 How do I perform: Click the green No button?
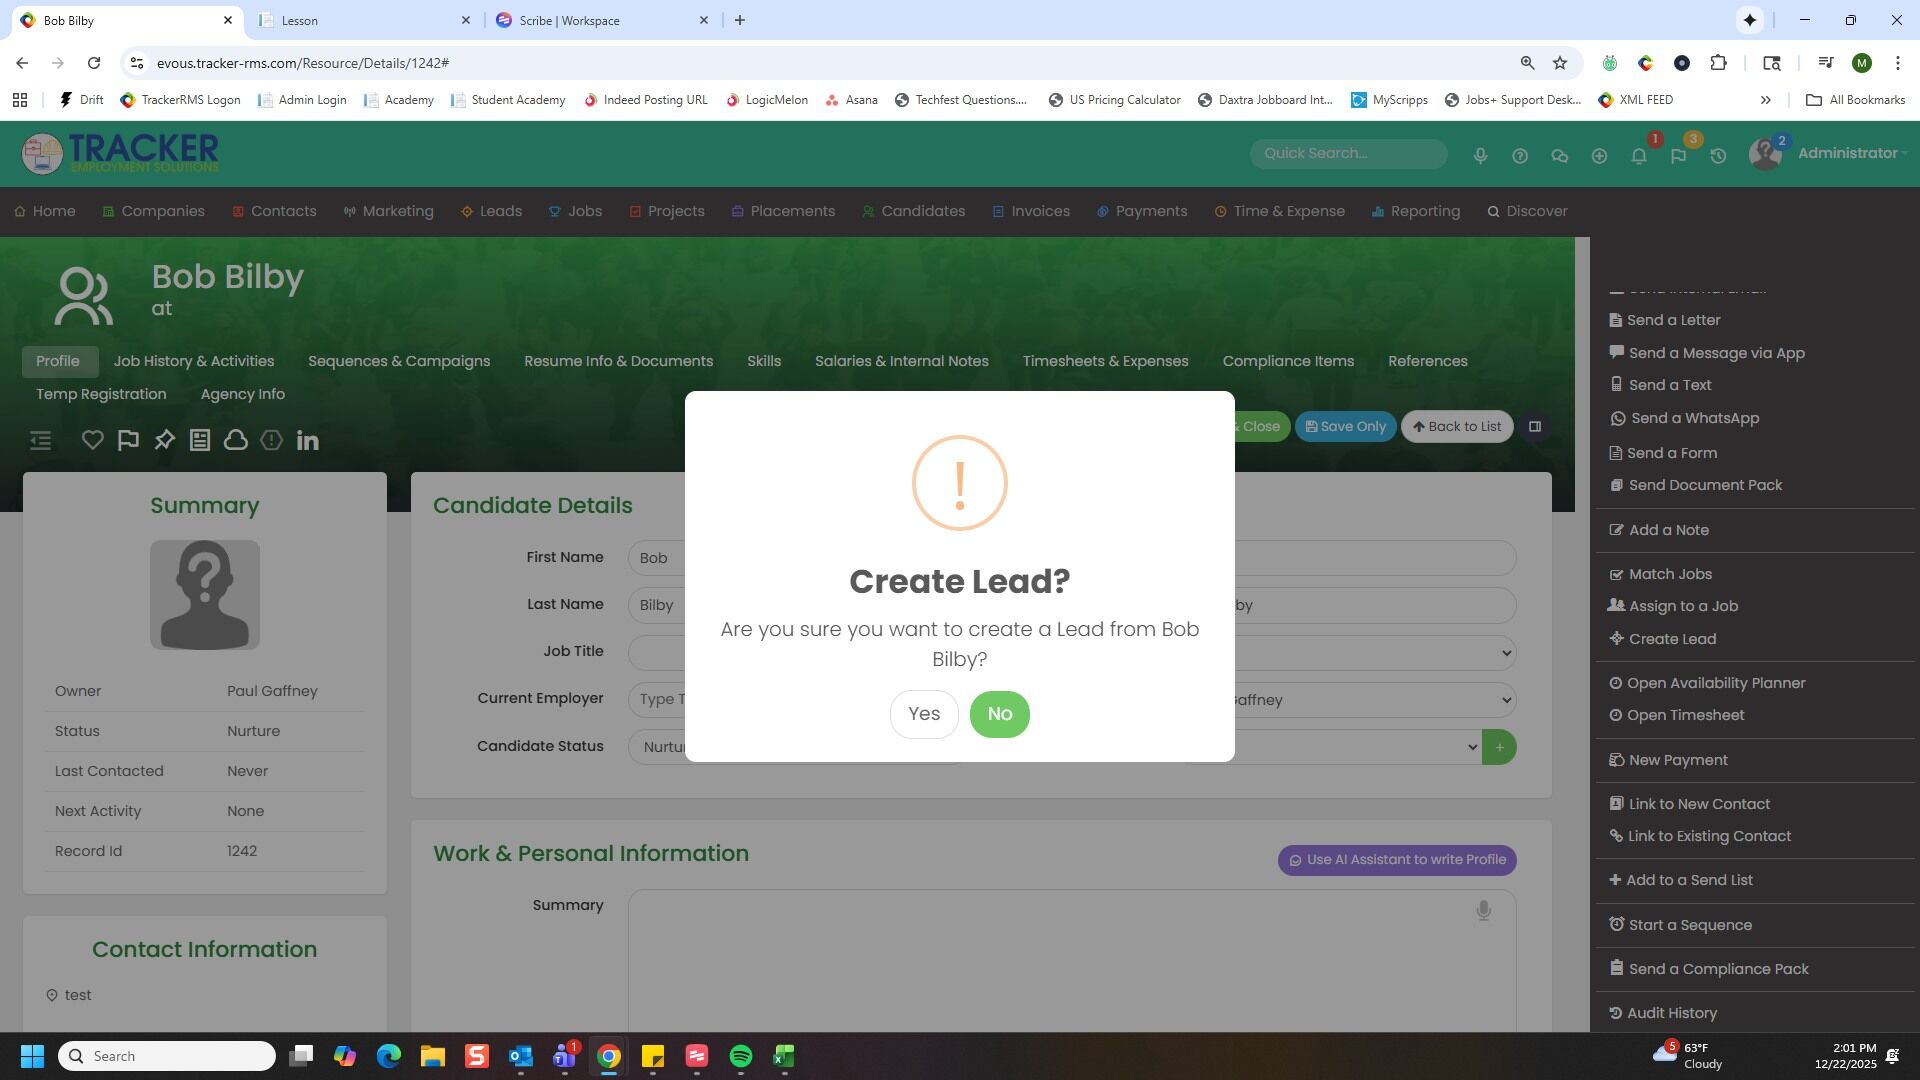999,714
